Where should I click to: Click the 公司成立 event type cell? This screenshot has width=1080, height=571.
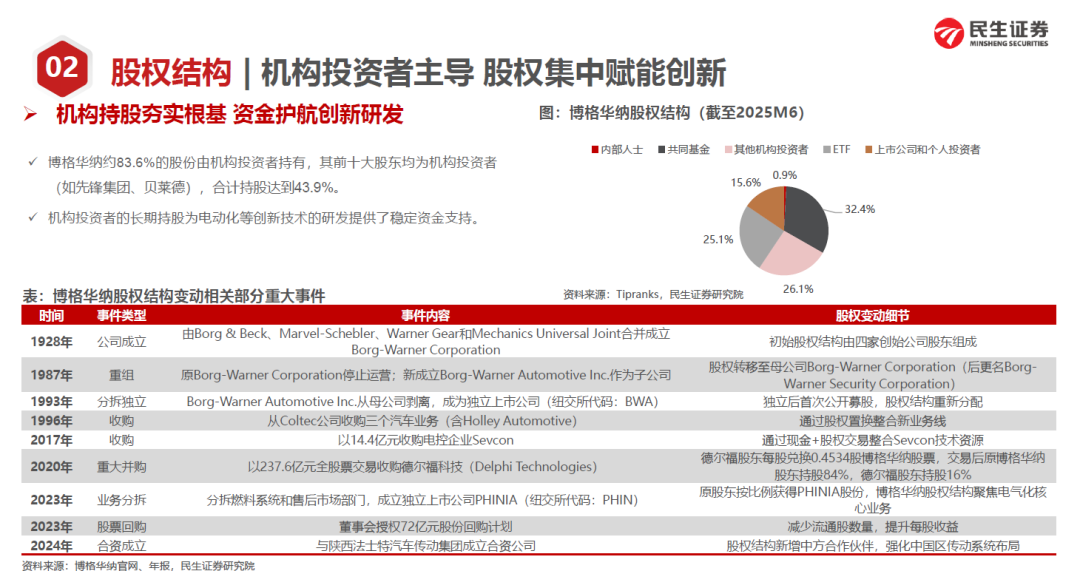[x=121, y=342]
